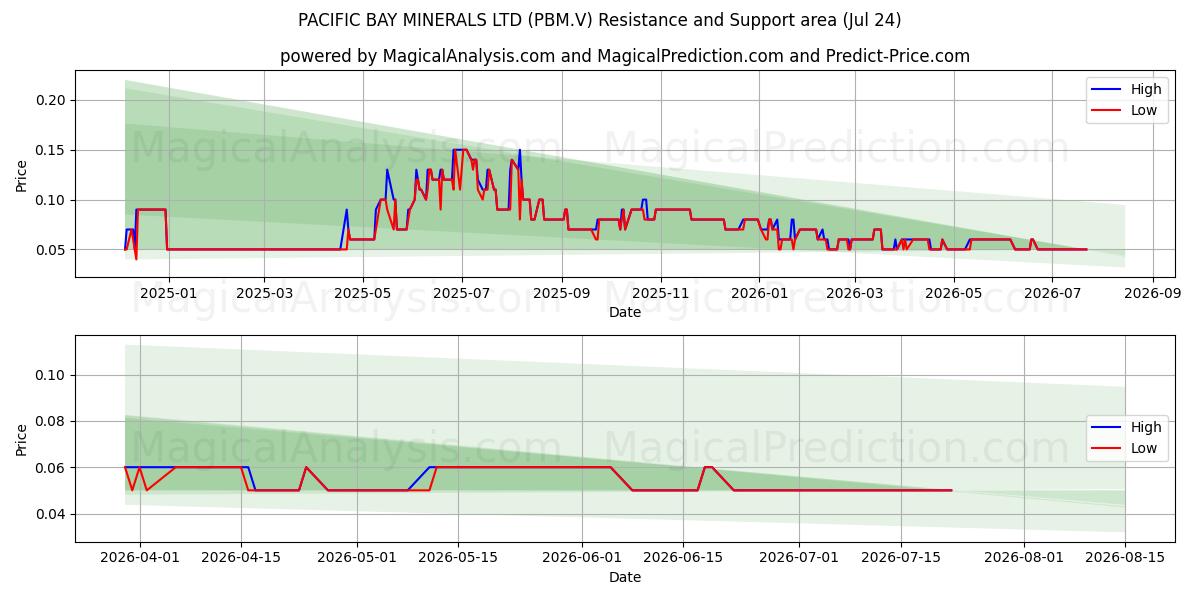Viewport: 1200px width, 600px height.
Task: Click the '2026-06-01' tick label
Action: (584, 558)
